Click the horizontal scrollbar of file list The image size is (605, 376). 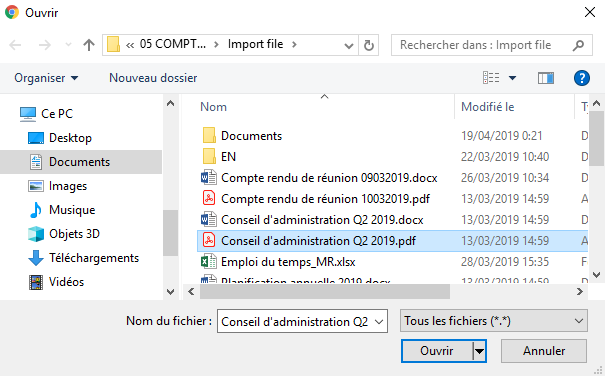point(324,291)
